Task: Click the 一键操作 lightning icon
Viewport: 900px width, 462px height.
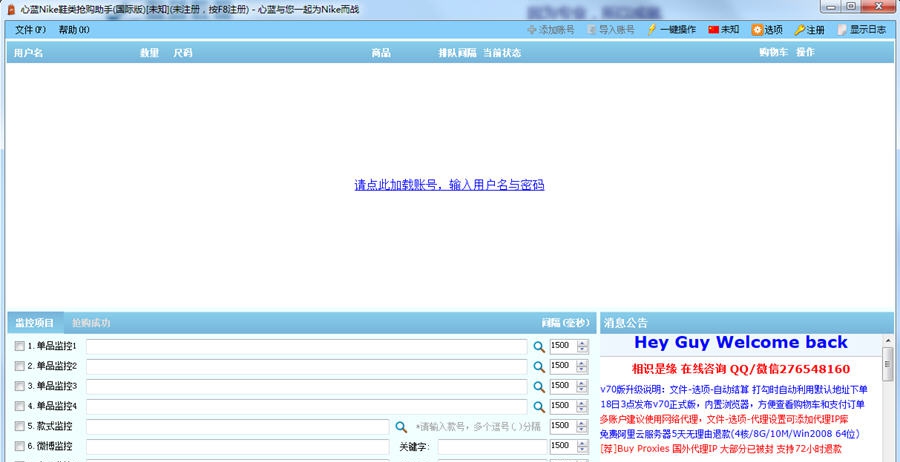Action: [653, 30]
